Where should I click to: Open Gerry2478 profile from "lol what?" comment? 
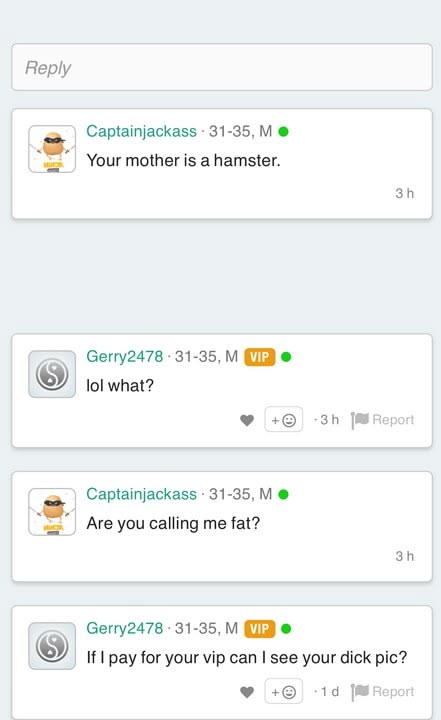coord(124,356)
